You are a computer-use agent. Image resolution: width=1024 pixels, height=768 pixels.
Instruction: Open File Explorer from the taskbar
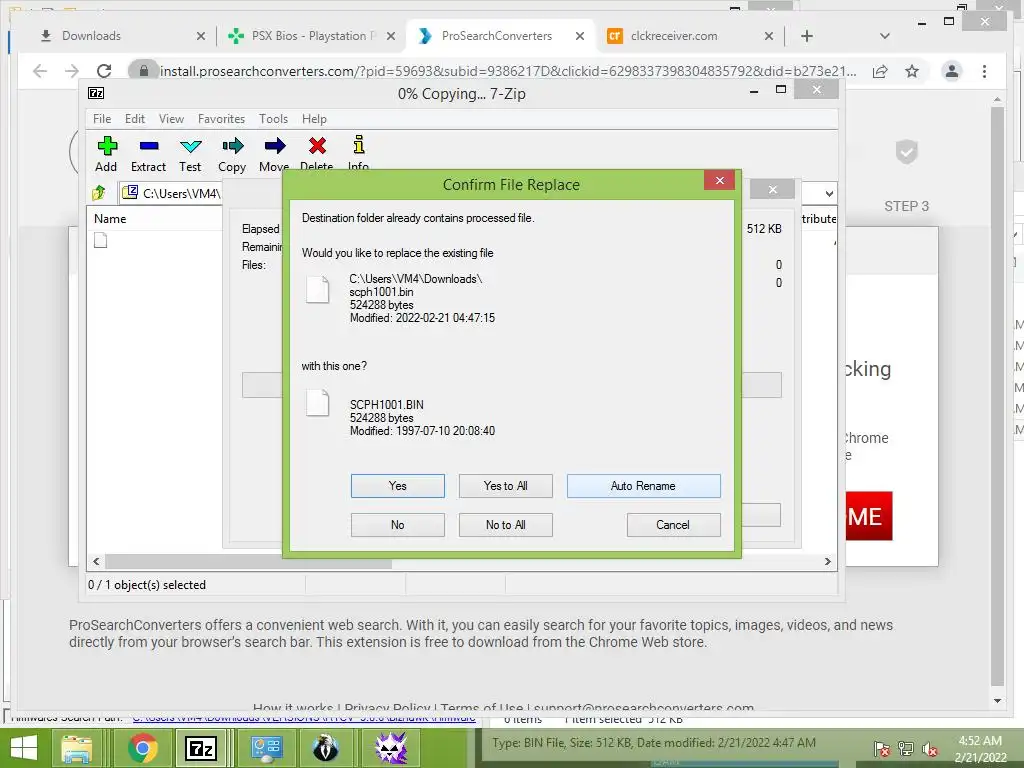(x=77, y=748)
